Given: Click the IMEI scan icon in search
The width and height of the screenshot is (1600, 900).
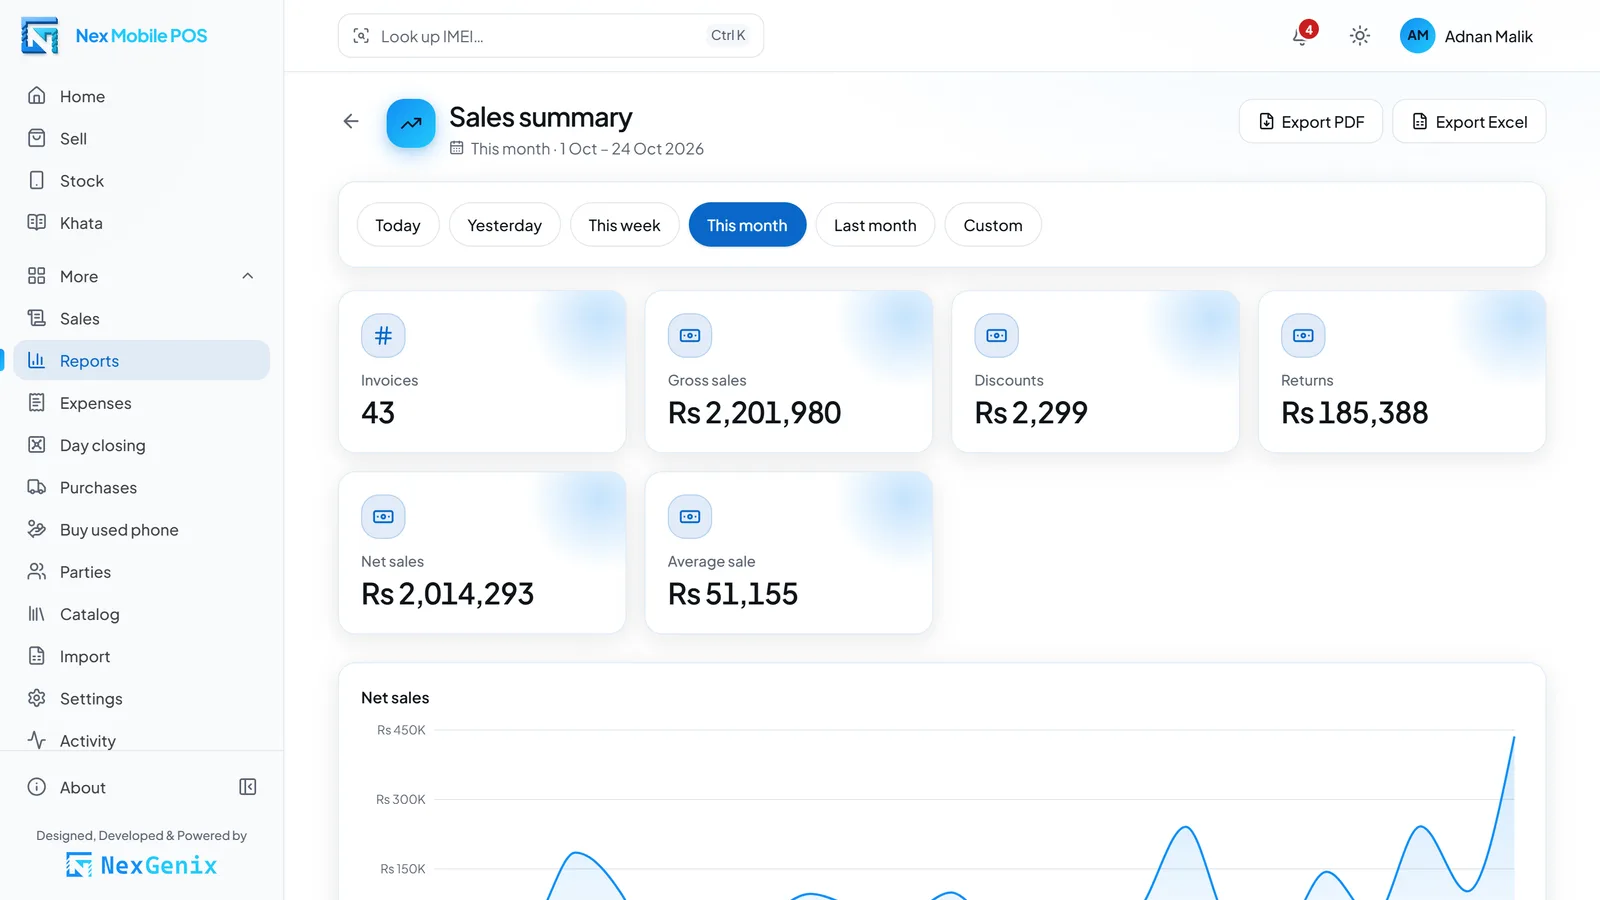Looking at the screenshot, I should (x=361, y=36).
